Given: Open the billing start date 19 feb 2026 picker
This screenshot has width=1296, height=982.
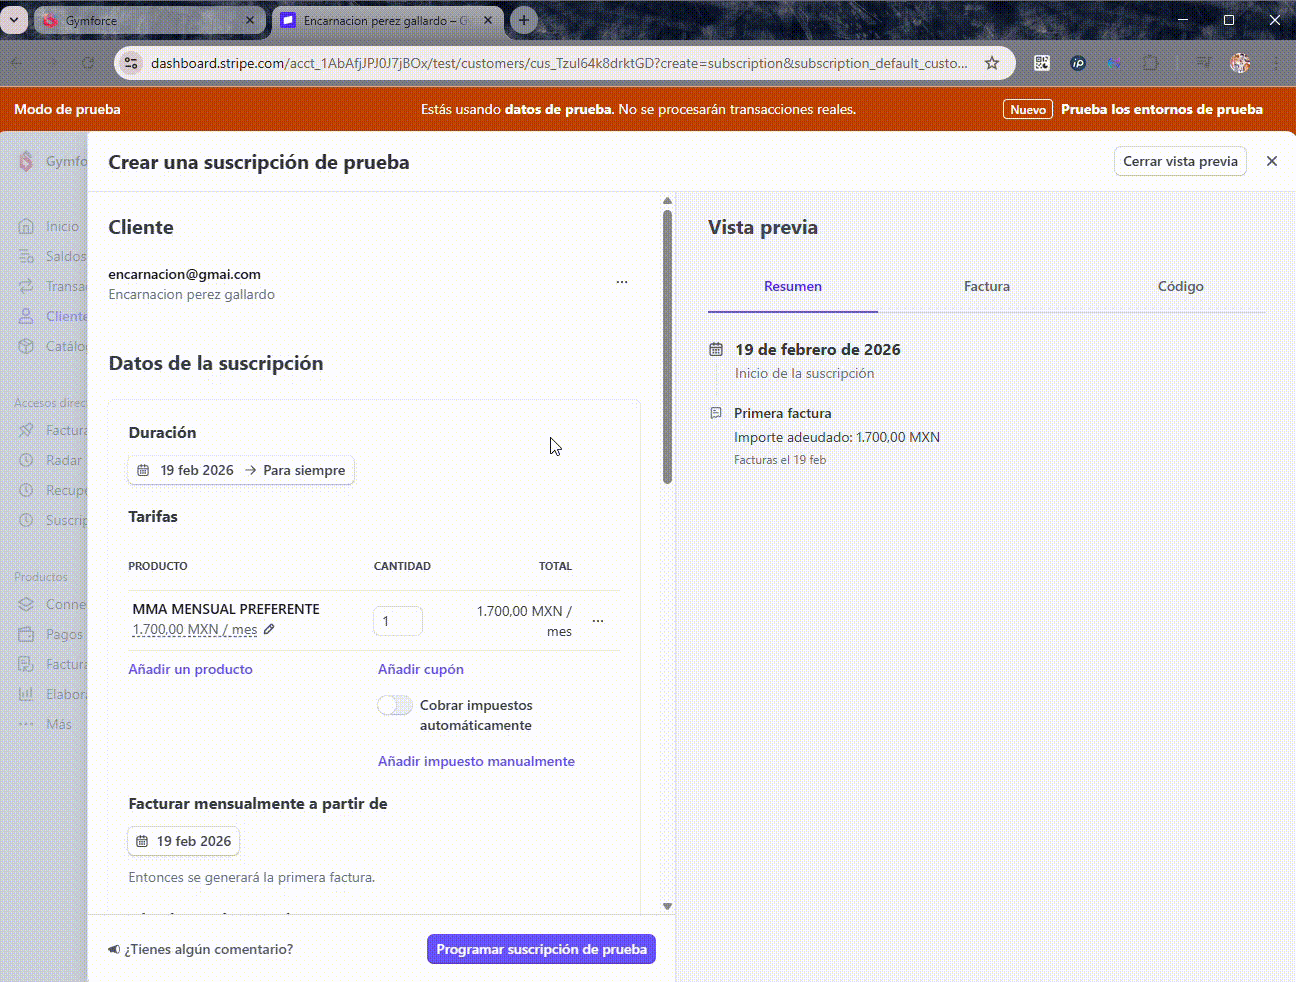Looking at the screenshot, I should tap(184, 841).
